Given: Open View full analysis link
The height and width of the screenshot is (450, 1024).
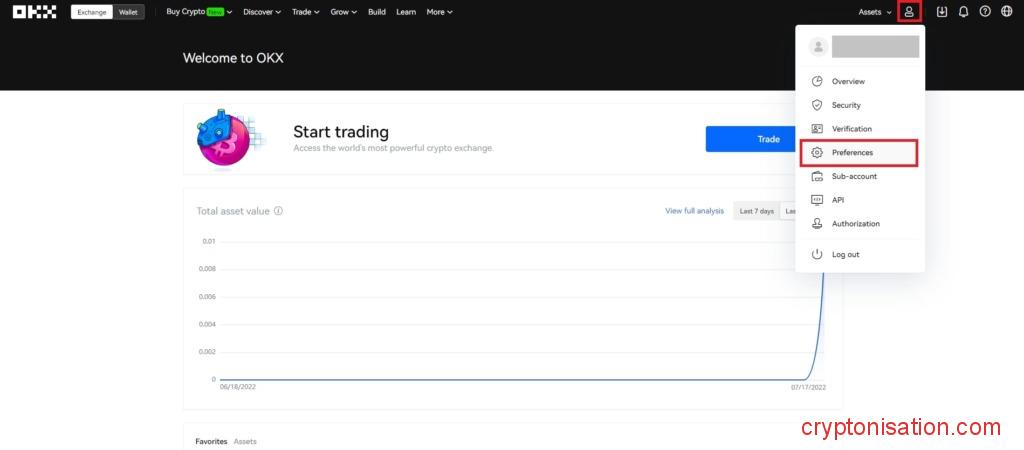Looking at the screenshot, I should 694,211.
